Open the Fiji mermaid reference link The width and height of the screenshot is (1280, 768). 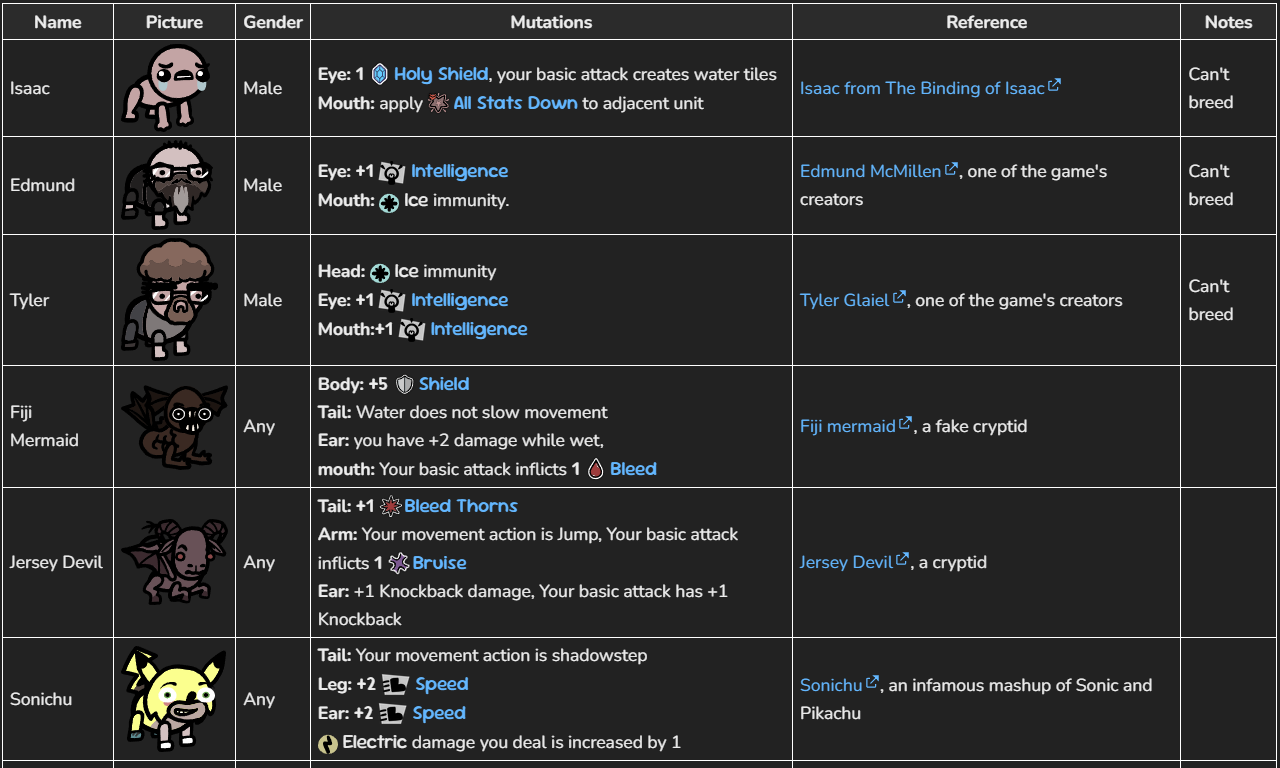[847, 426]
